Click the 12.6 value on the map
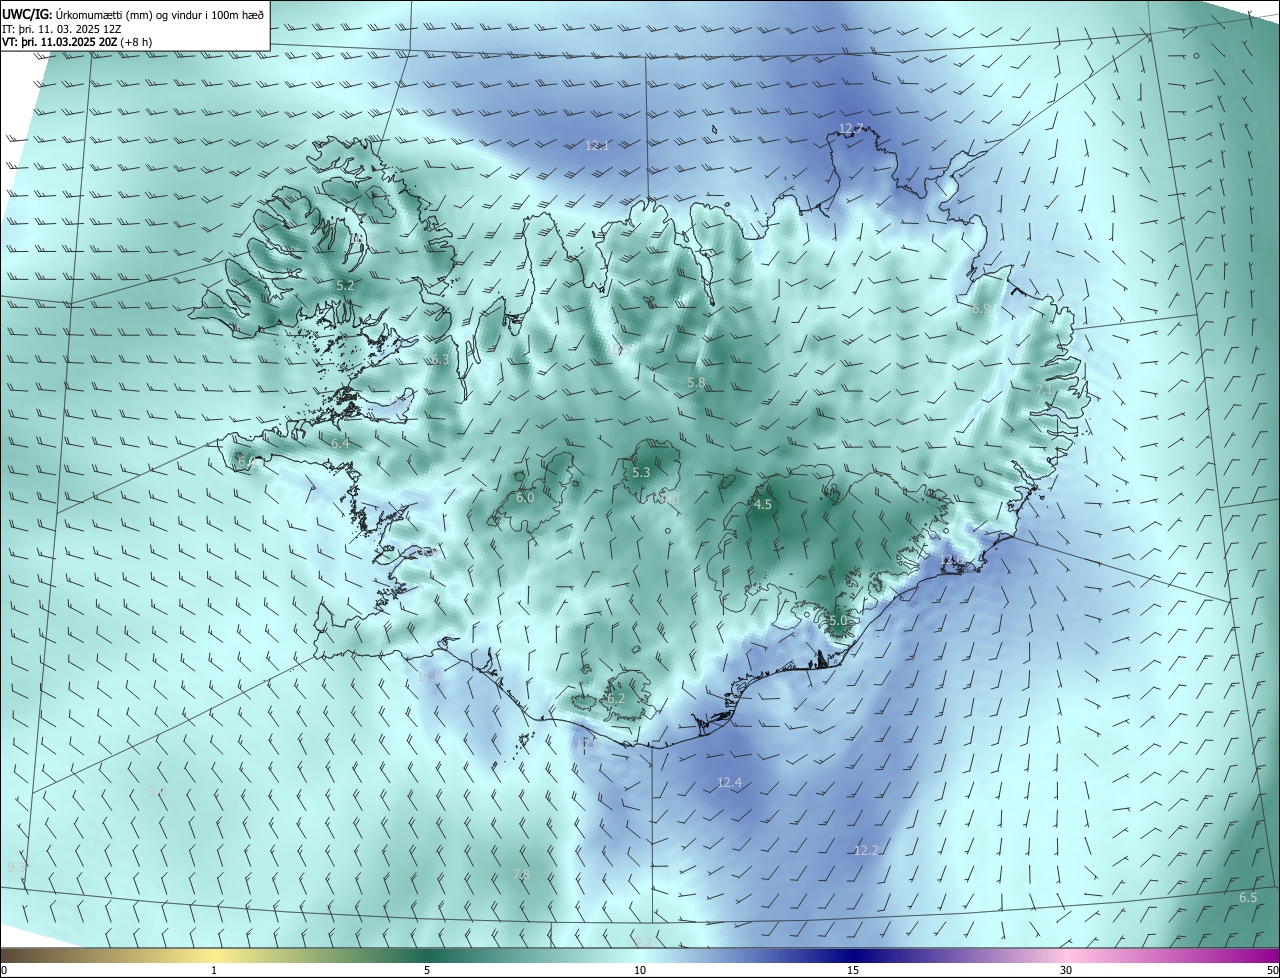This screenshot has height=978, width=1280. (952, 560)
